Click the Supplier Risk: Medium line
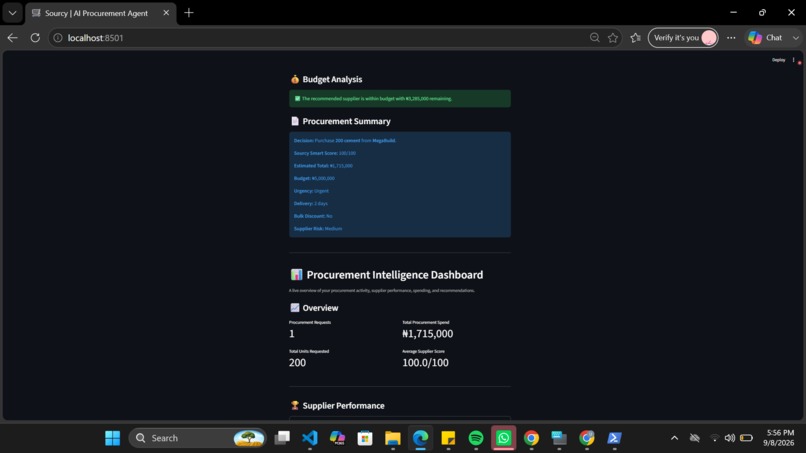Viewport: 806px width, 453px height. (318, 229)
